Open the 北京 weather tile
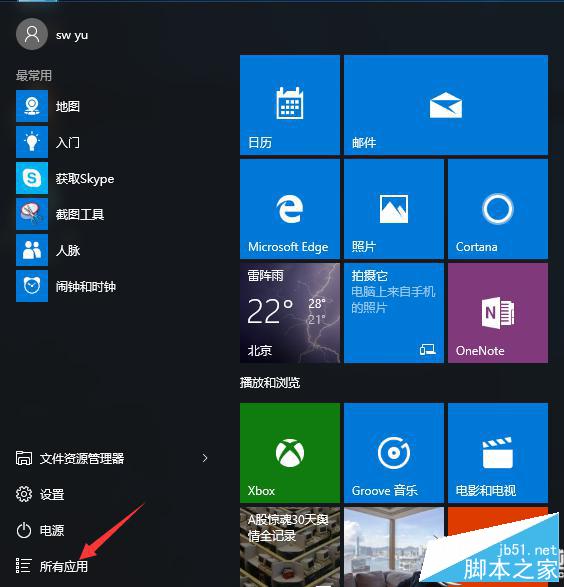Viewport: 564px width, 587px height. click(290, 313)
